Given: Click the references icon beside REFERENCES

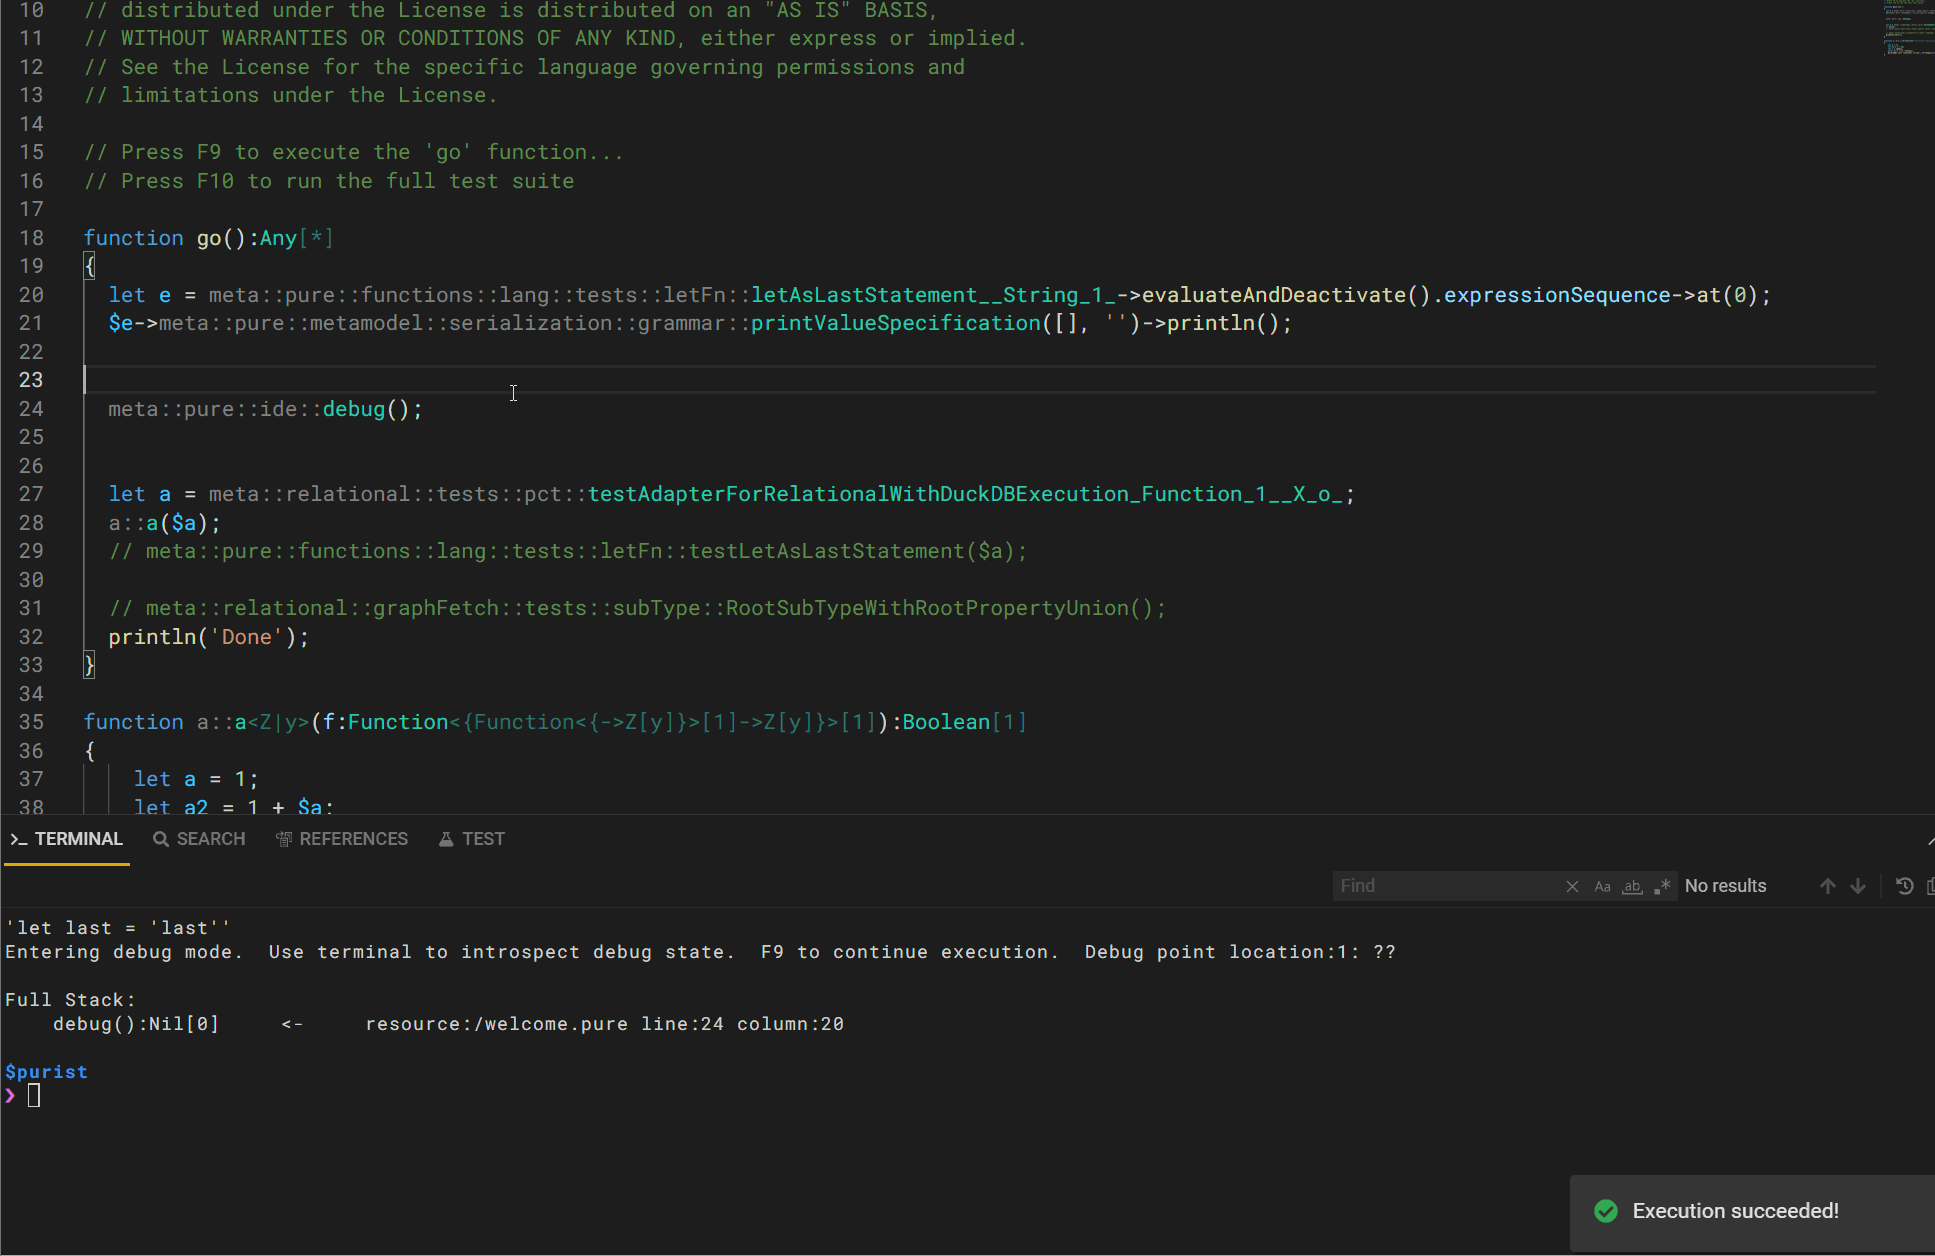Looking at the screenshot, I should 284,839.
